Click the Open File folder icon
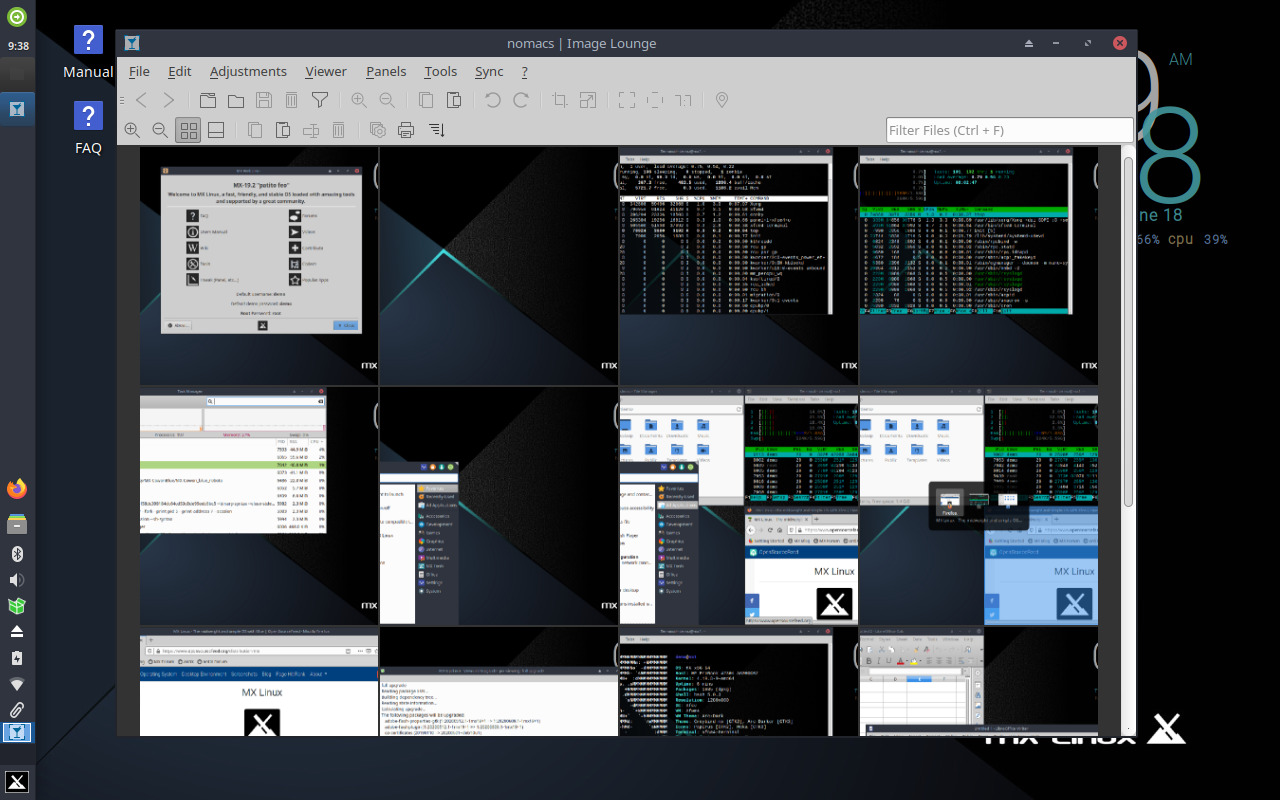Screen dimensions: 1280x800 (x=236, y=100)
